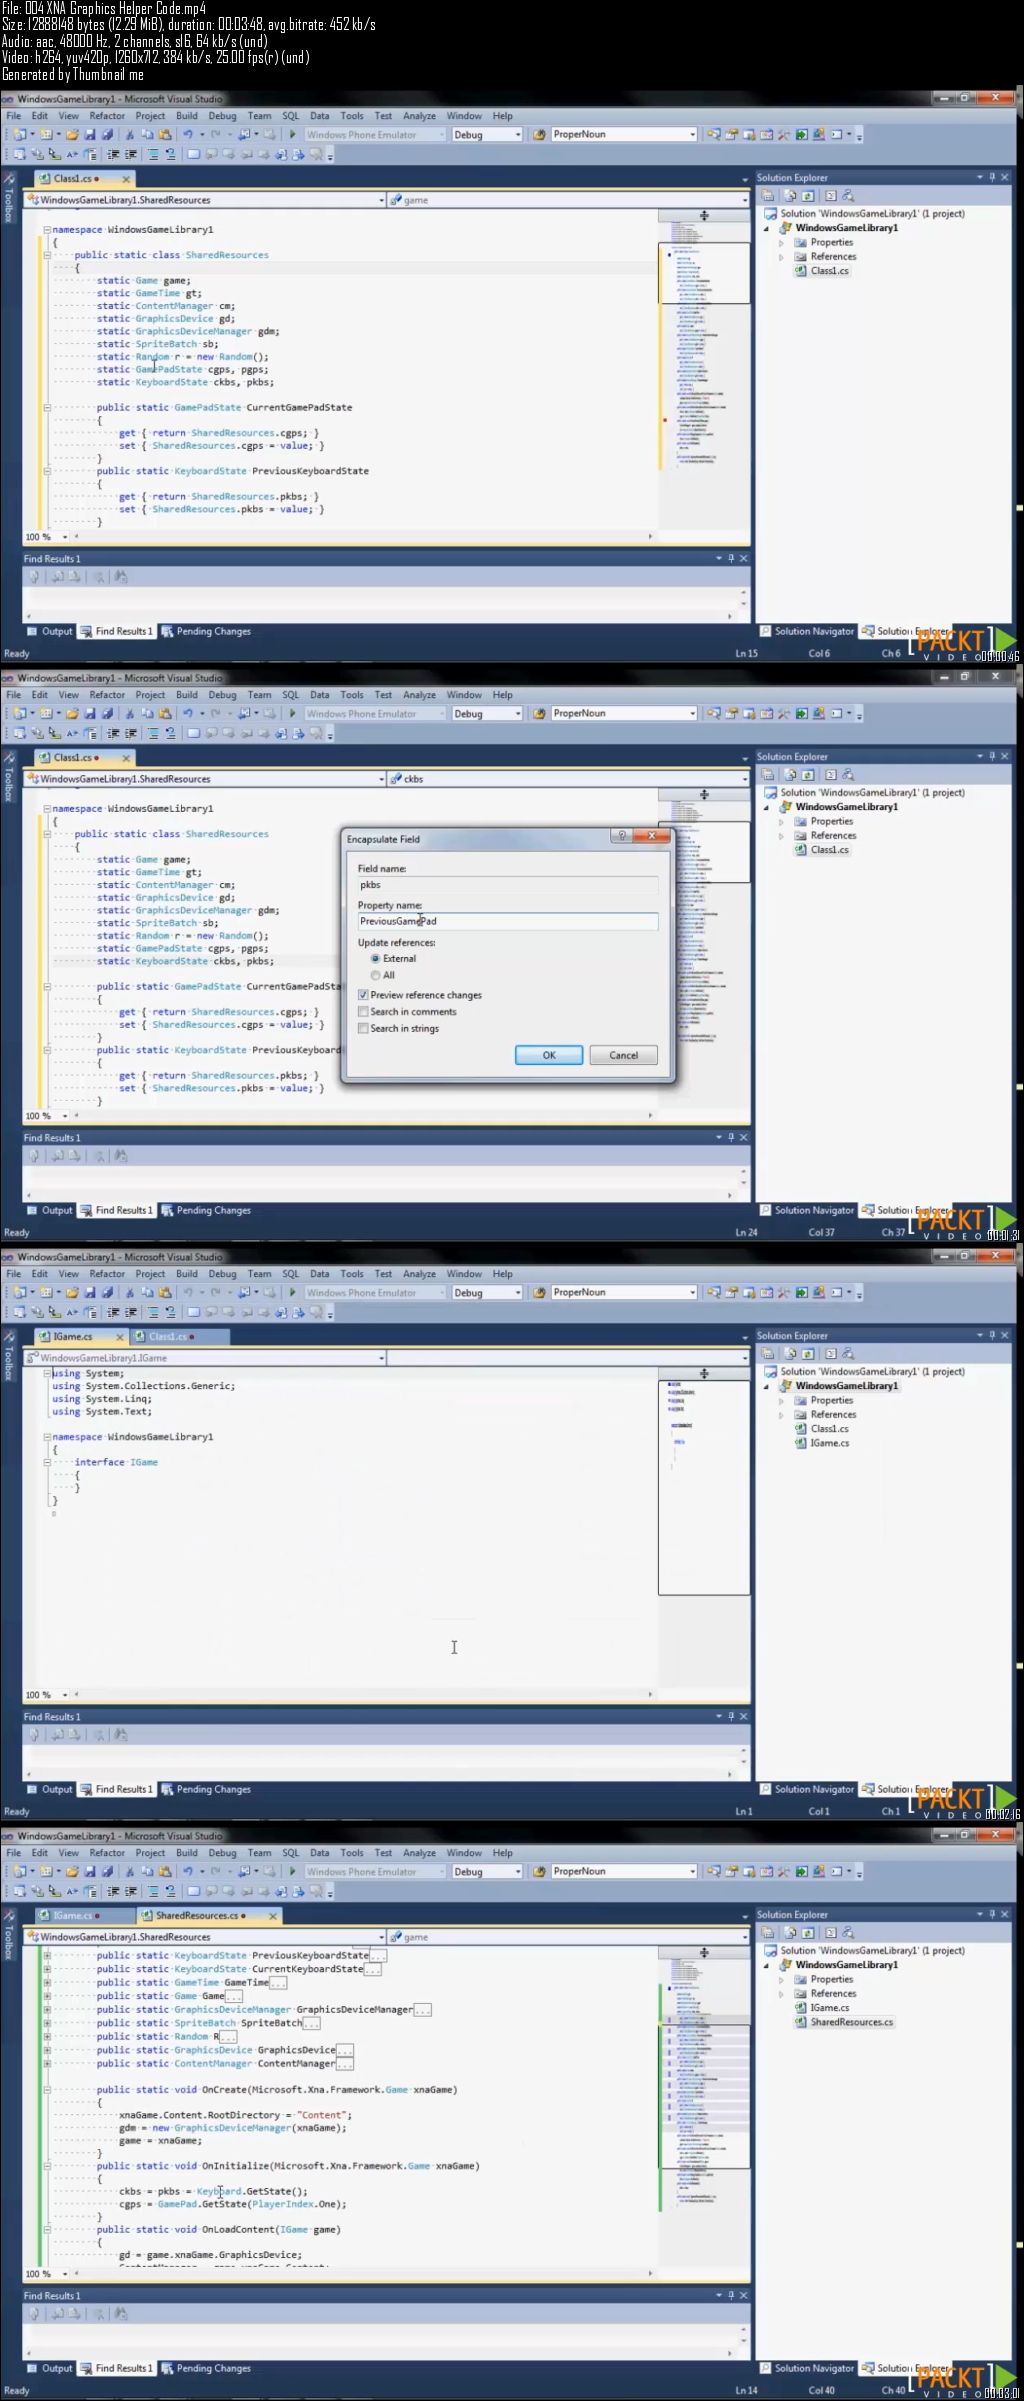The height and width of the screenshot is (2401, 1024).
Task: Open Output tab in SharedResources.cs frame
Action: click(x=50, y=2368)
